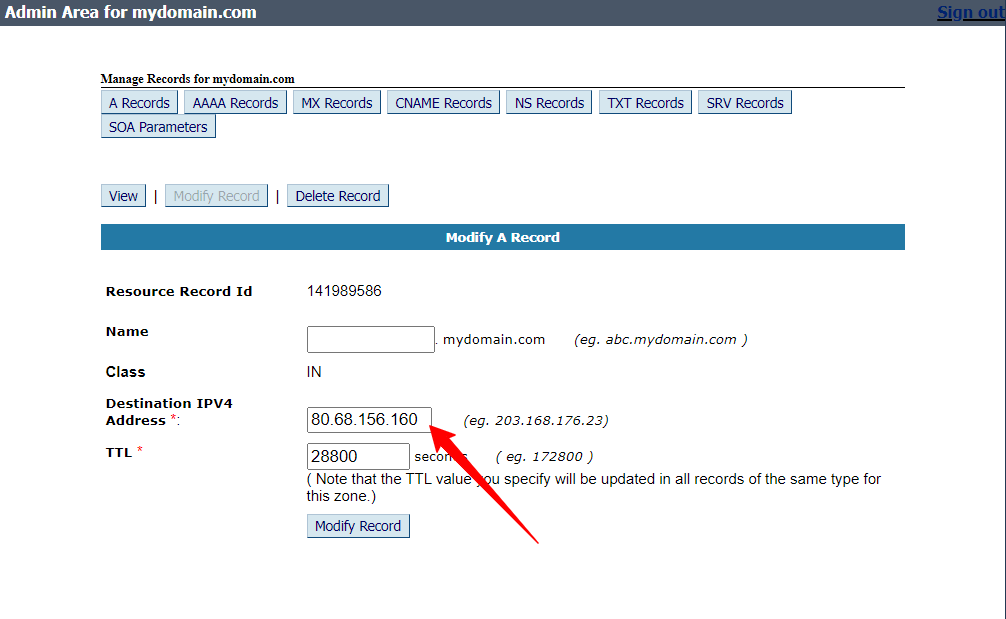The image size is (1006, 619).
Task: Click the greyed-out Modify Record button
Action: 216,196
